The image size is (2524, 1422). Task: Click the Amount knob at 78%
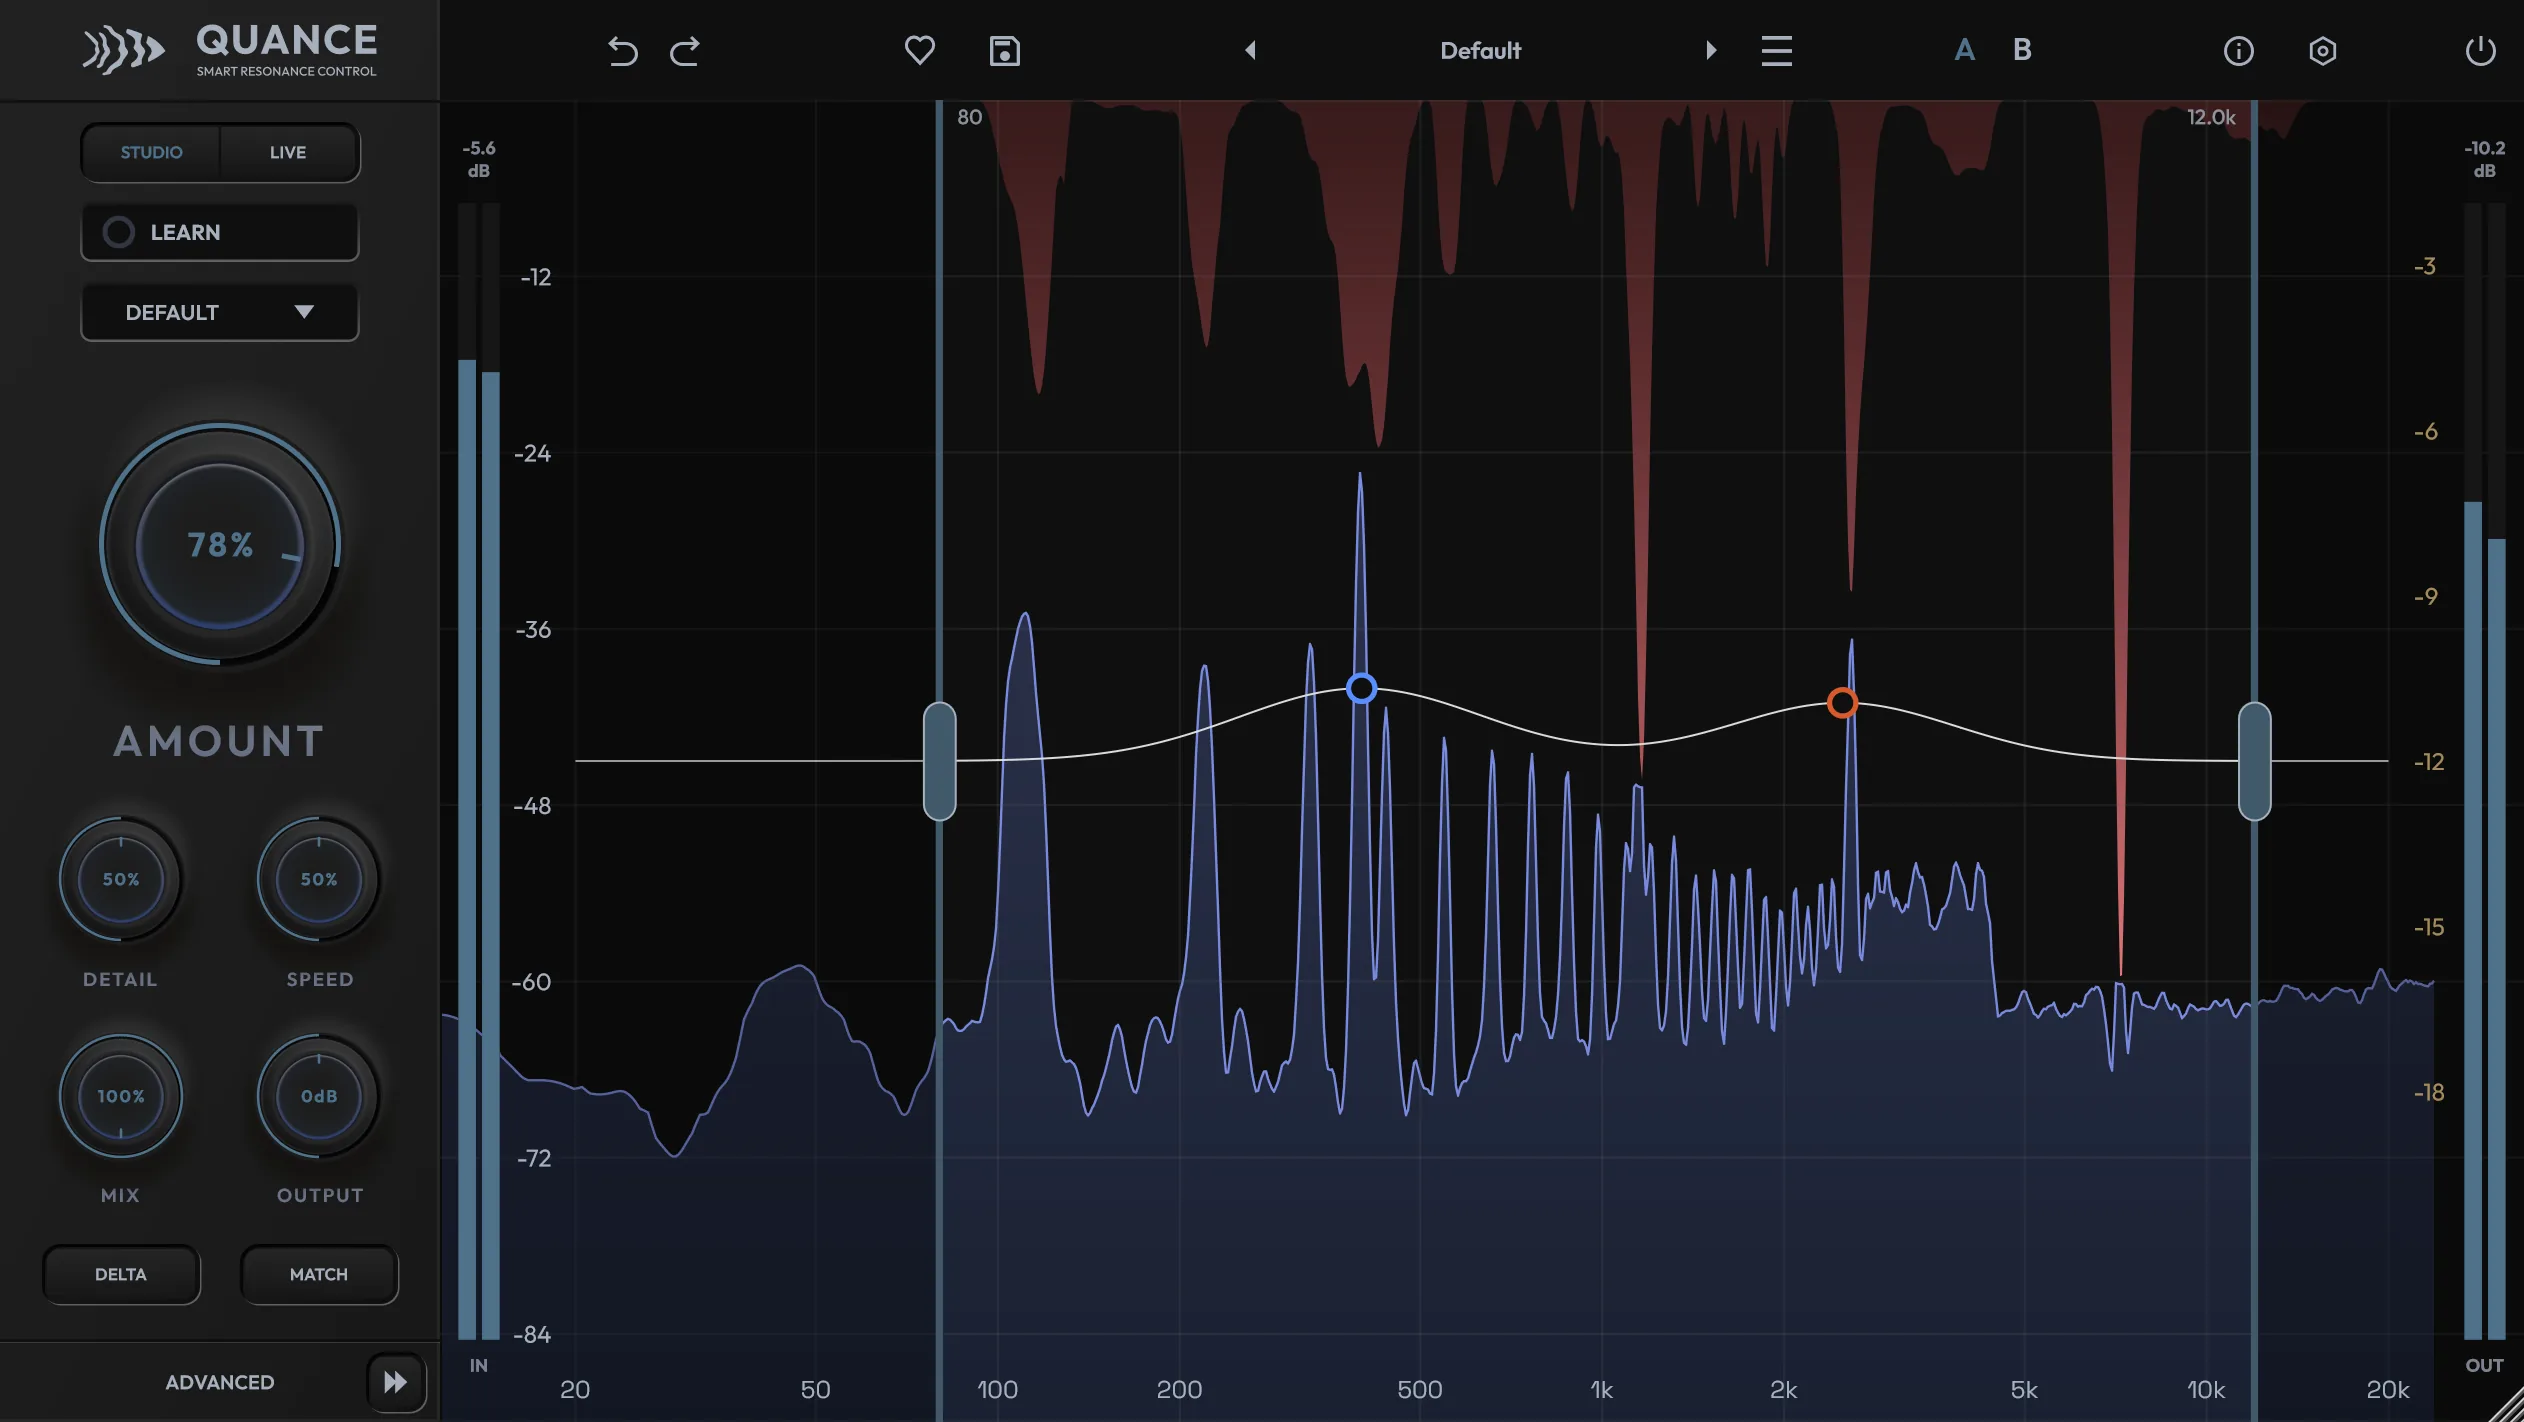220,544
